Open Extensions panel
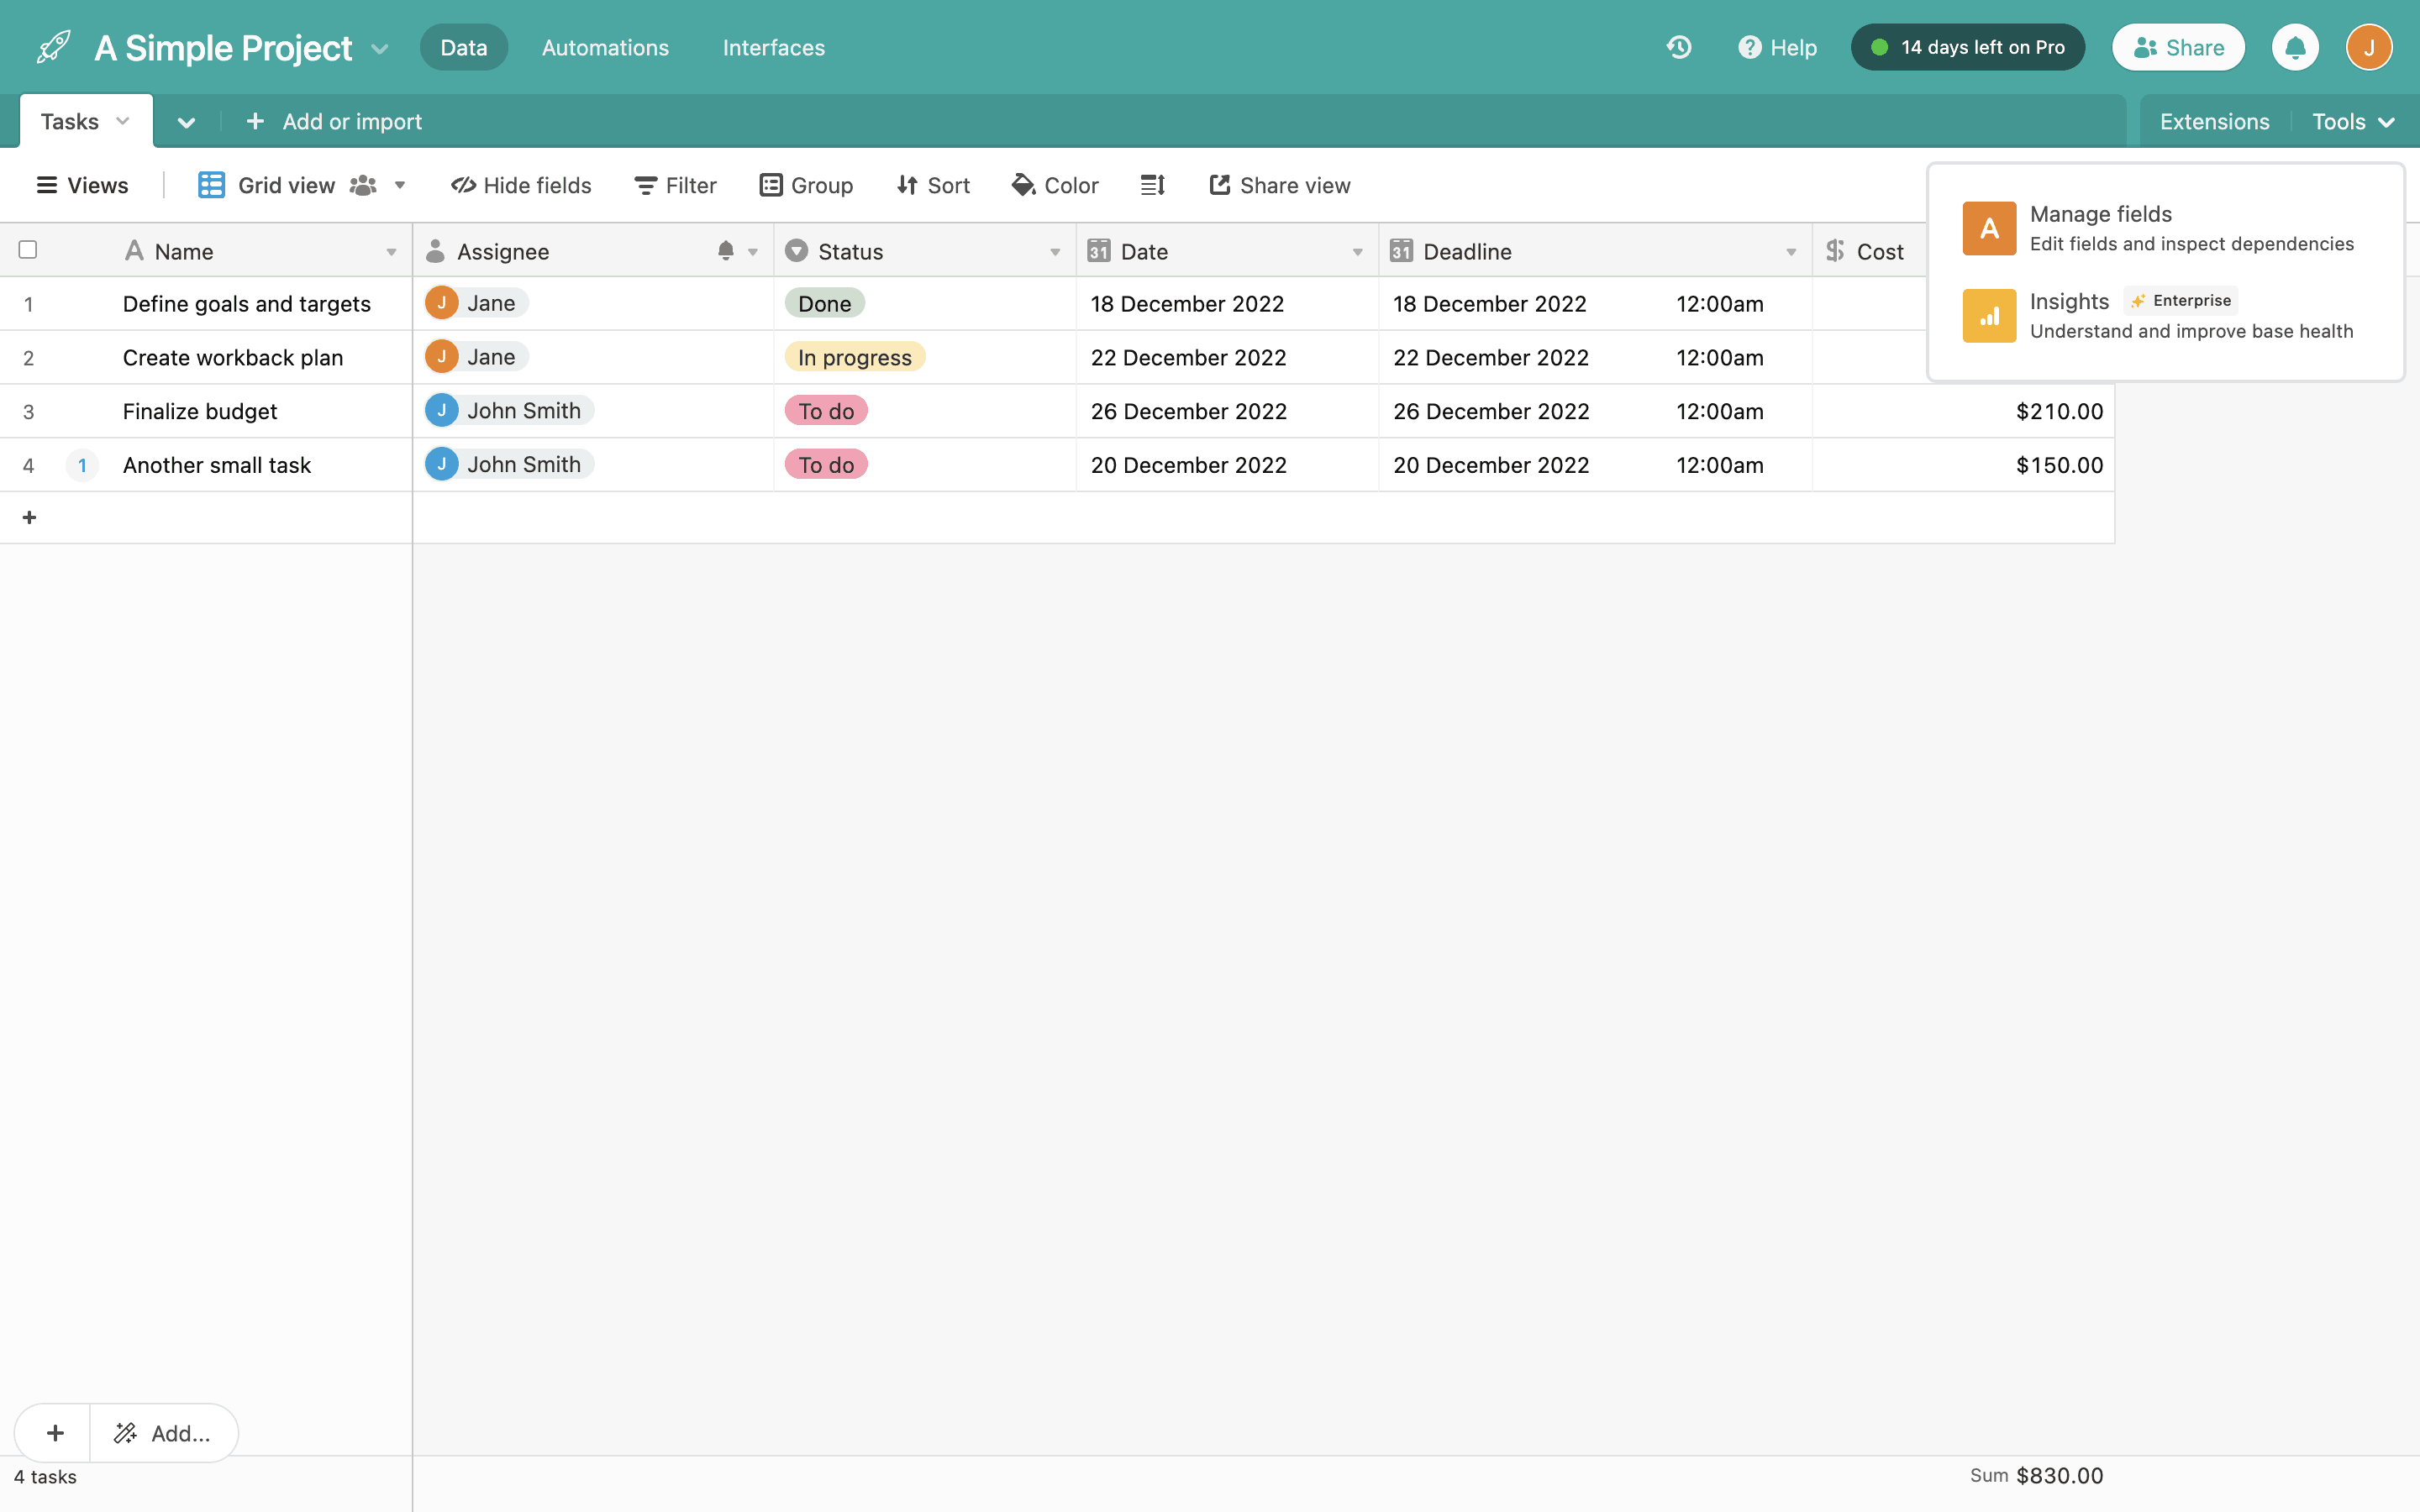This screenshot has height=1512, width=2420. pos(2214,121)
